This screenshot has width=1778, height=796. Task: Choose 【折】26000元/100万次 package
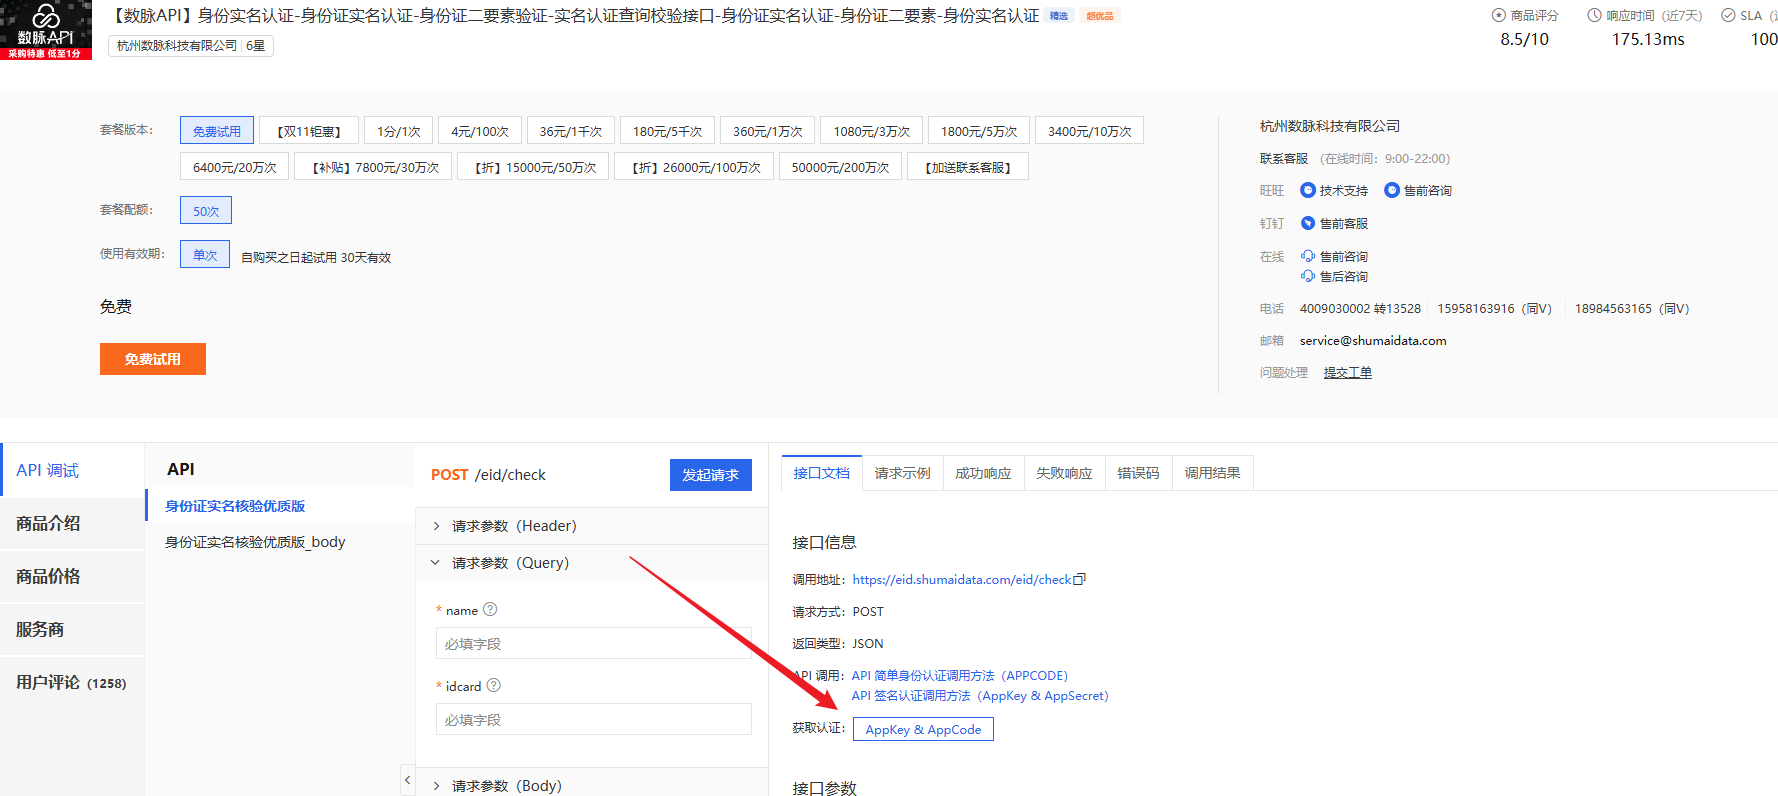(x=695, y=167)
